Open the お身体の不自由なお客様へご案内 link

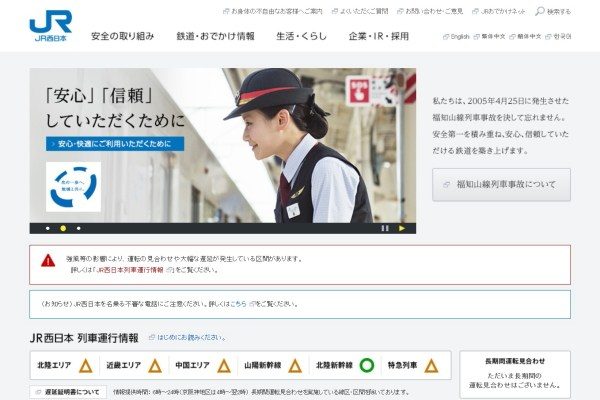pyautogui.click(x=273, y=11)
